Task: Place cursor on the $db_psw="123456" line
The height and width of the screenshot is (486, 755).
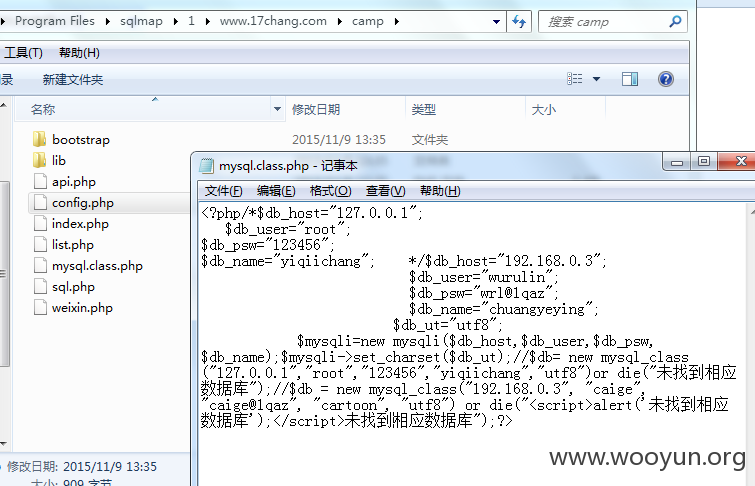Action: coord(268,245)
